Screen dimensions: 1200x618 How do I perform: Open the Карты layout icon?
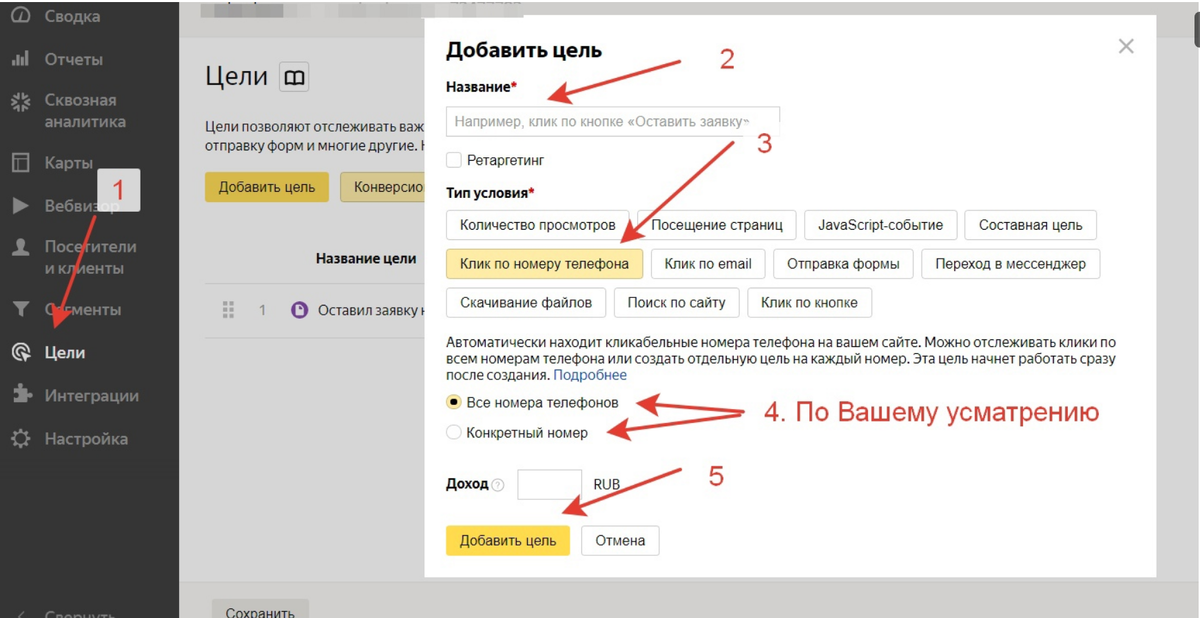point(20,163)
